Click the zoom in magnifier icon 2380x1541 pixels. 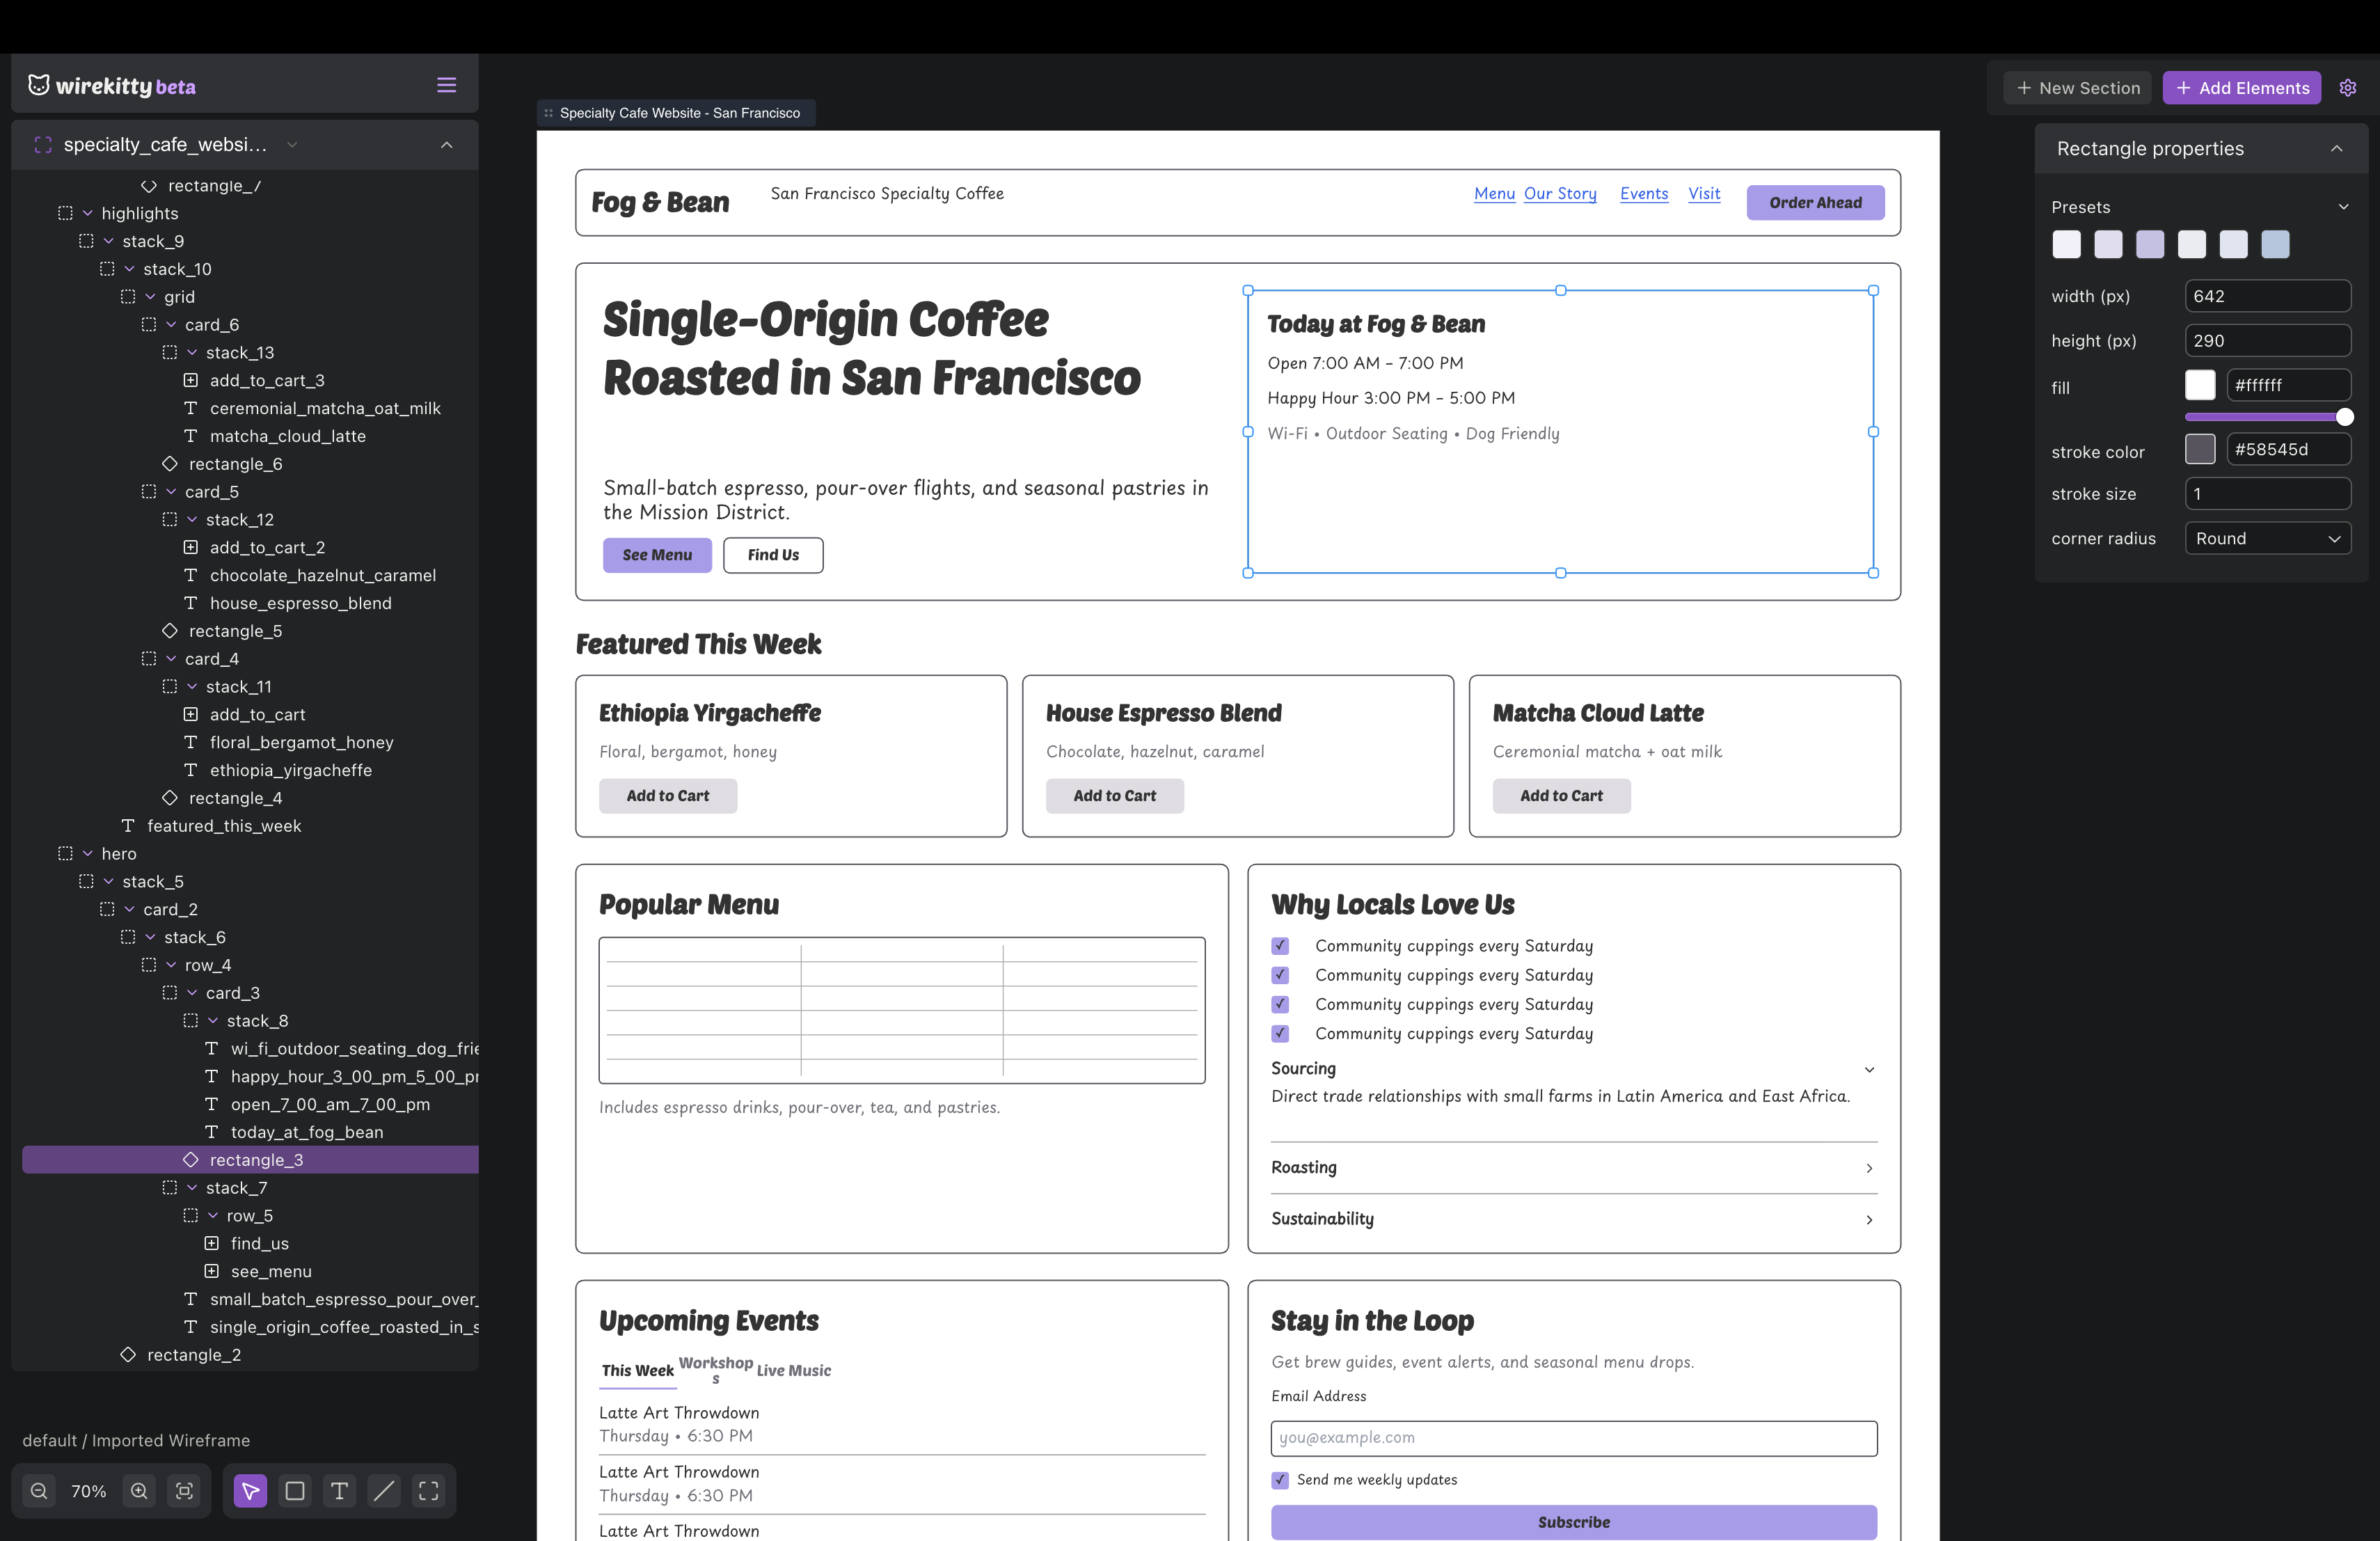click(x=139, y=1491)
